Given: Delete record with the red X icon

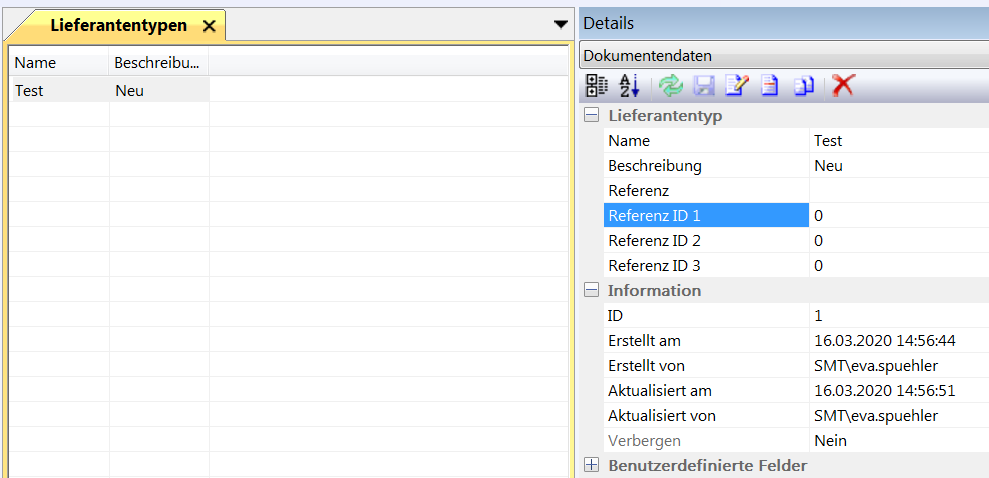Looking at the screenshot, I should click(843, 86).
